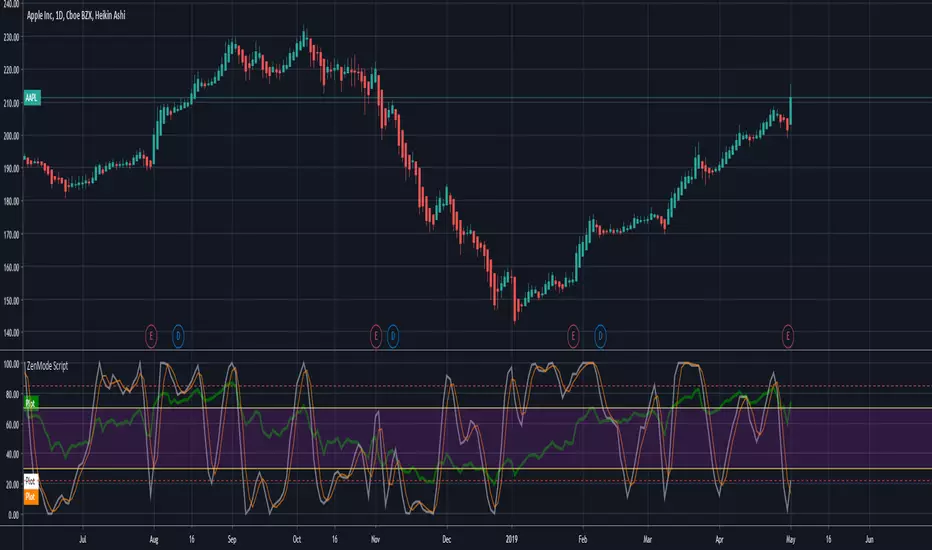Screen dimensions: 932x550
Task: Click the Nov date label
Action: (x=375, y=539)
